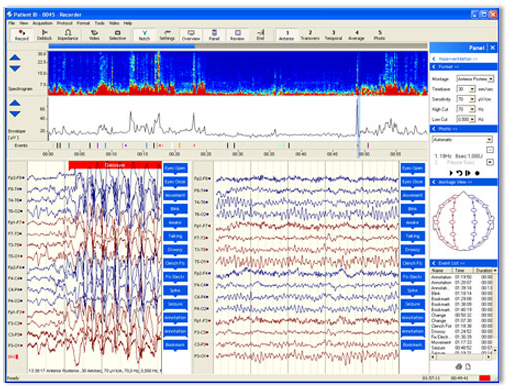This screenshot has width=510, height=390.
Task: Click the photic step up button above the down arrow
Action: pyautogui.click(x=490, y=150)
